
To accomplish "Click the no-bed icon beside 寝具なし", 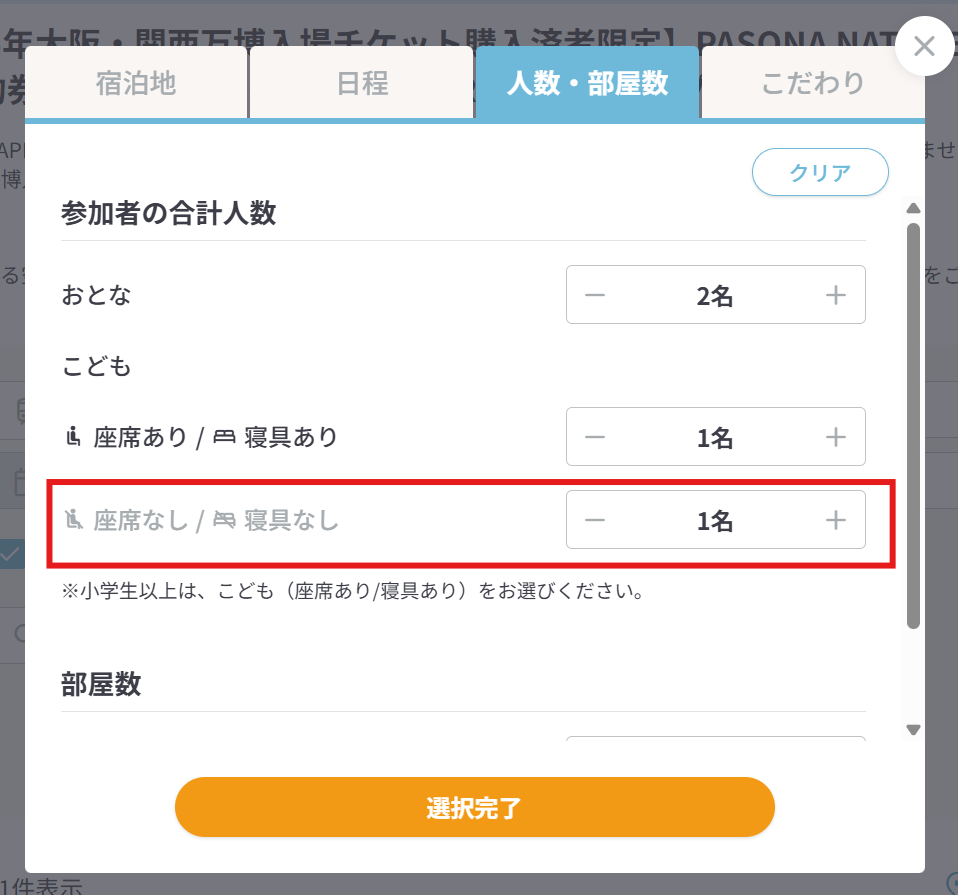I will click(224, 519).
